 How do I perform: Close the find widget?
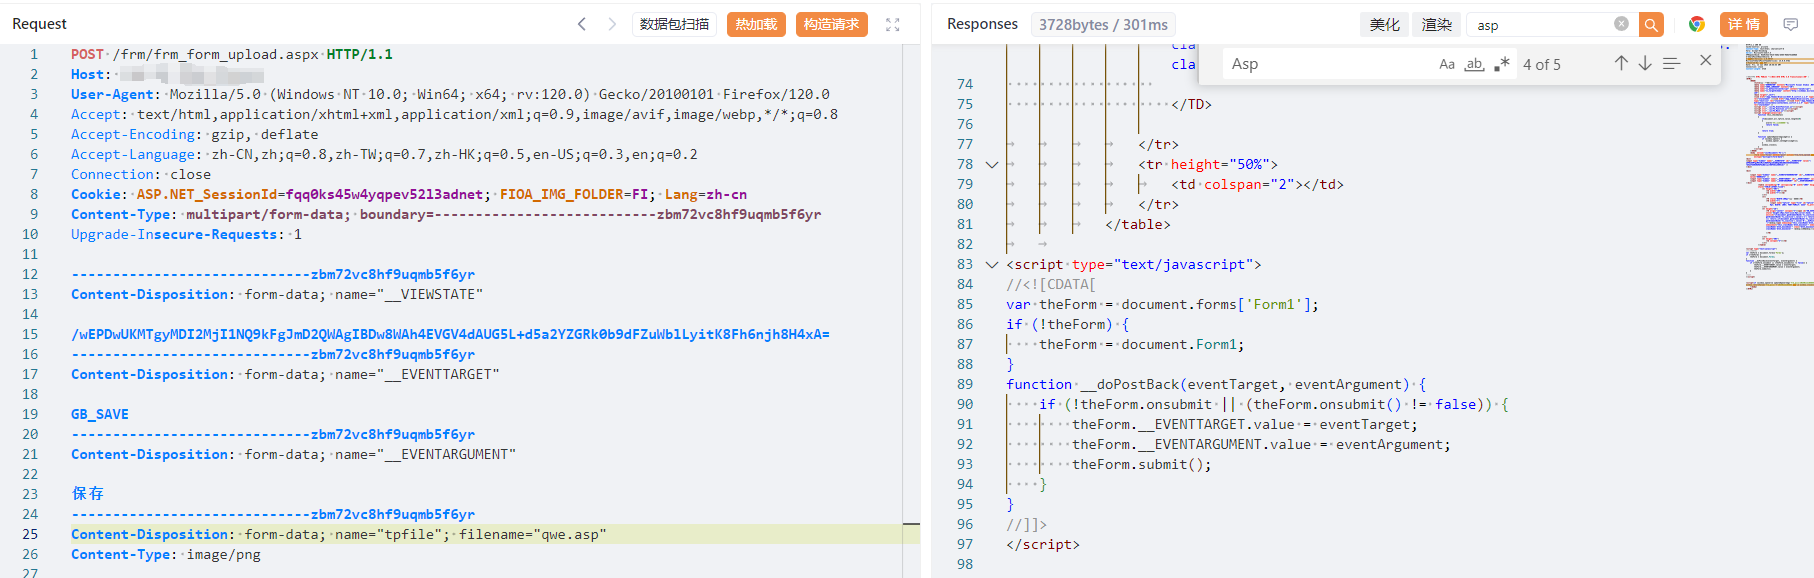1706,61
